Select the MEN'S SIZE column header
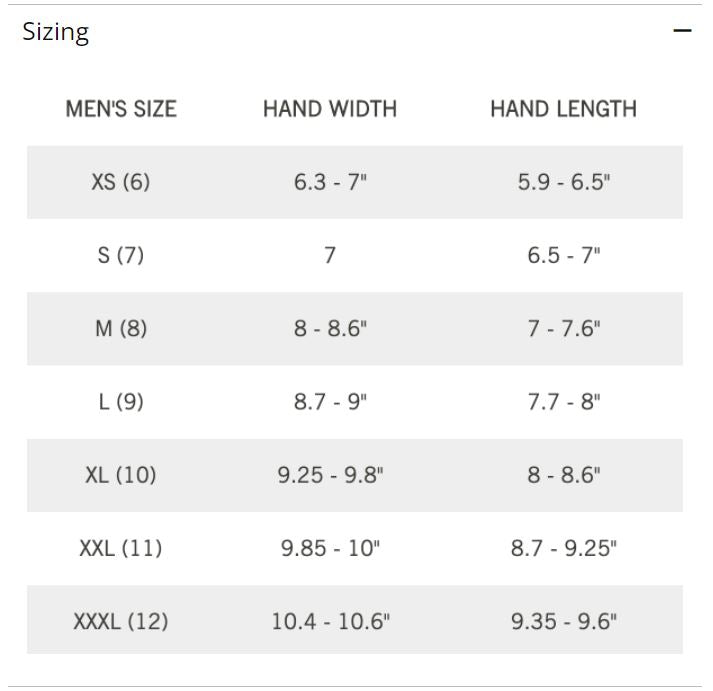This screenshot has height=691, width=713. click(x=121, y=109)
